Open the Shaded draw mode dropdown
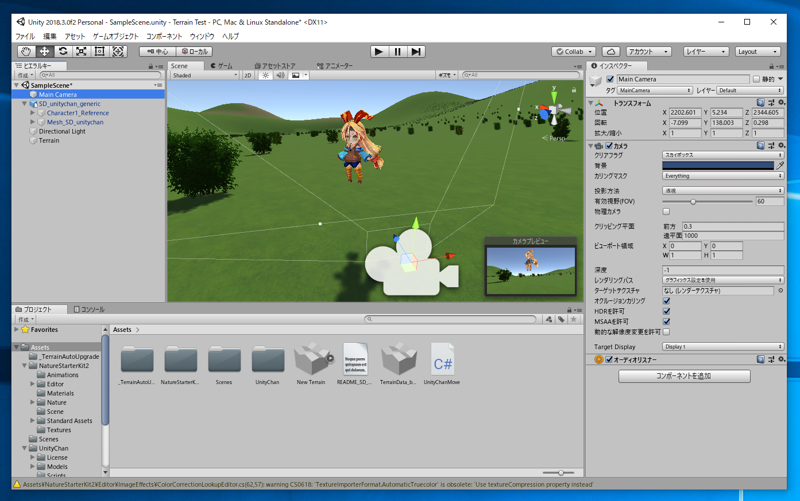 205,75
